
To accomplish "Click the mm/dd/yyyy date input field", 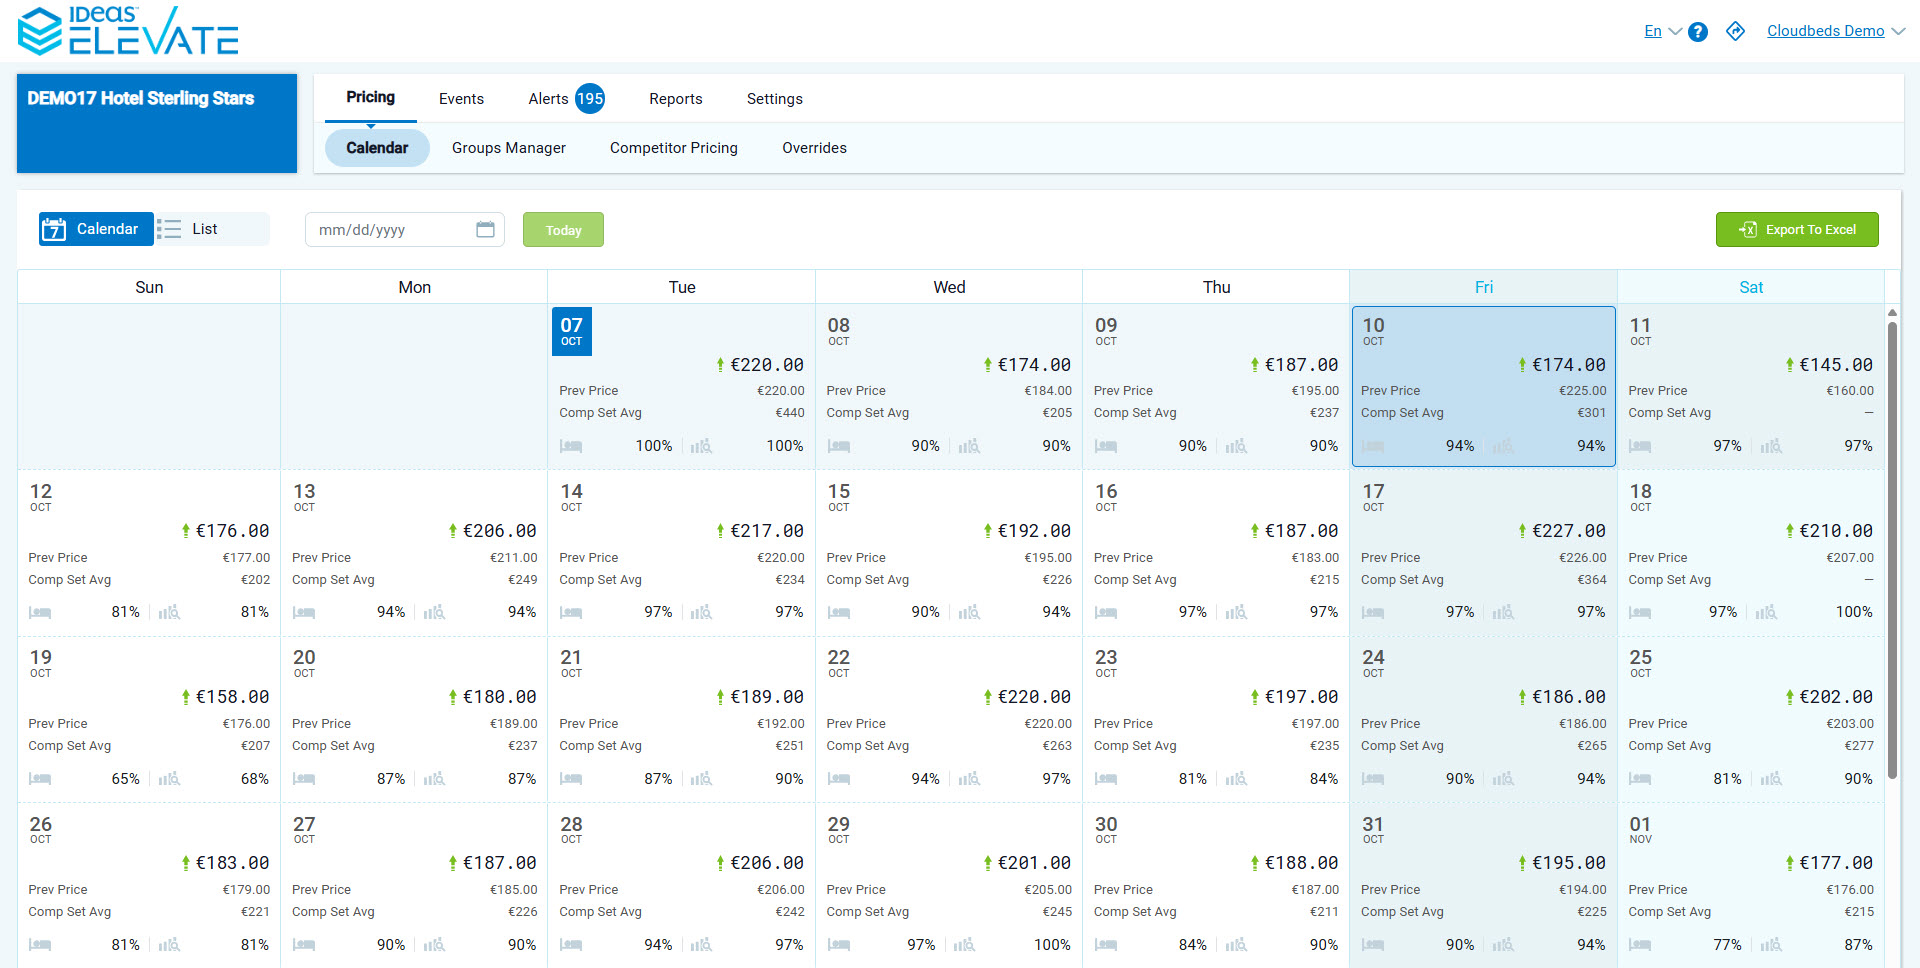I will [390, 229].
